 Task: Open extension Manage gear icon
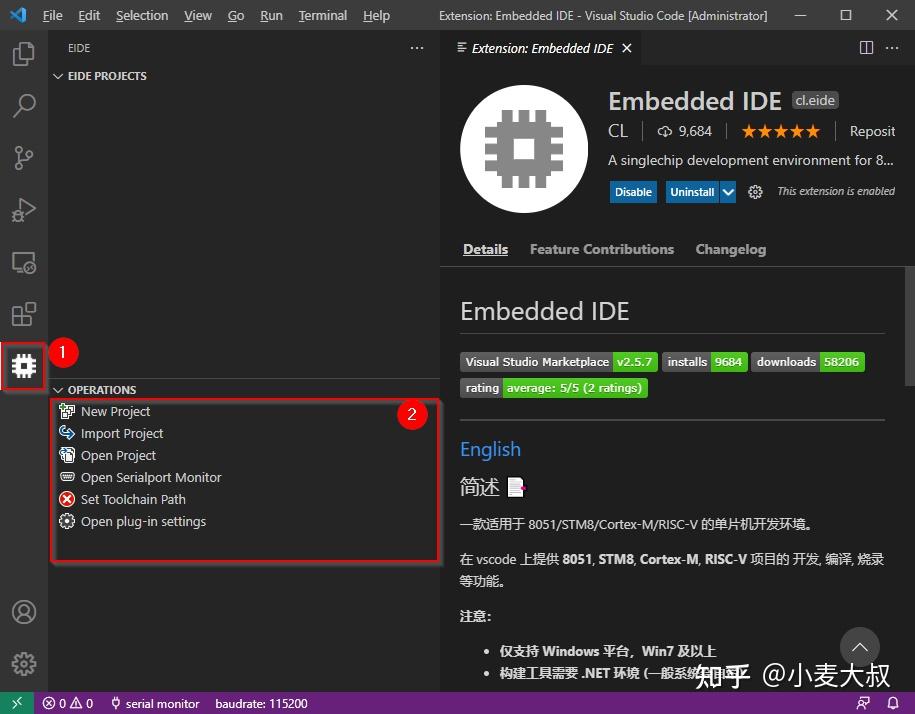pos(755,192)
